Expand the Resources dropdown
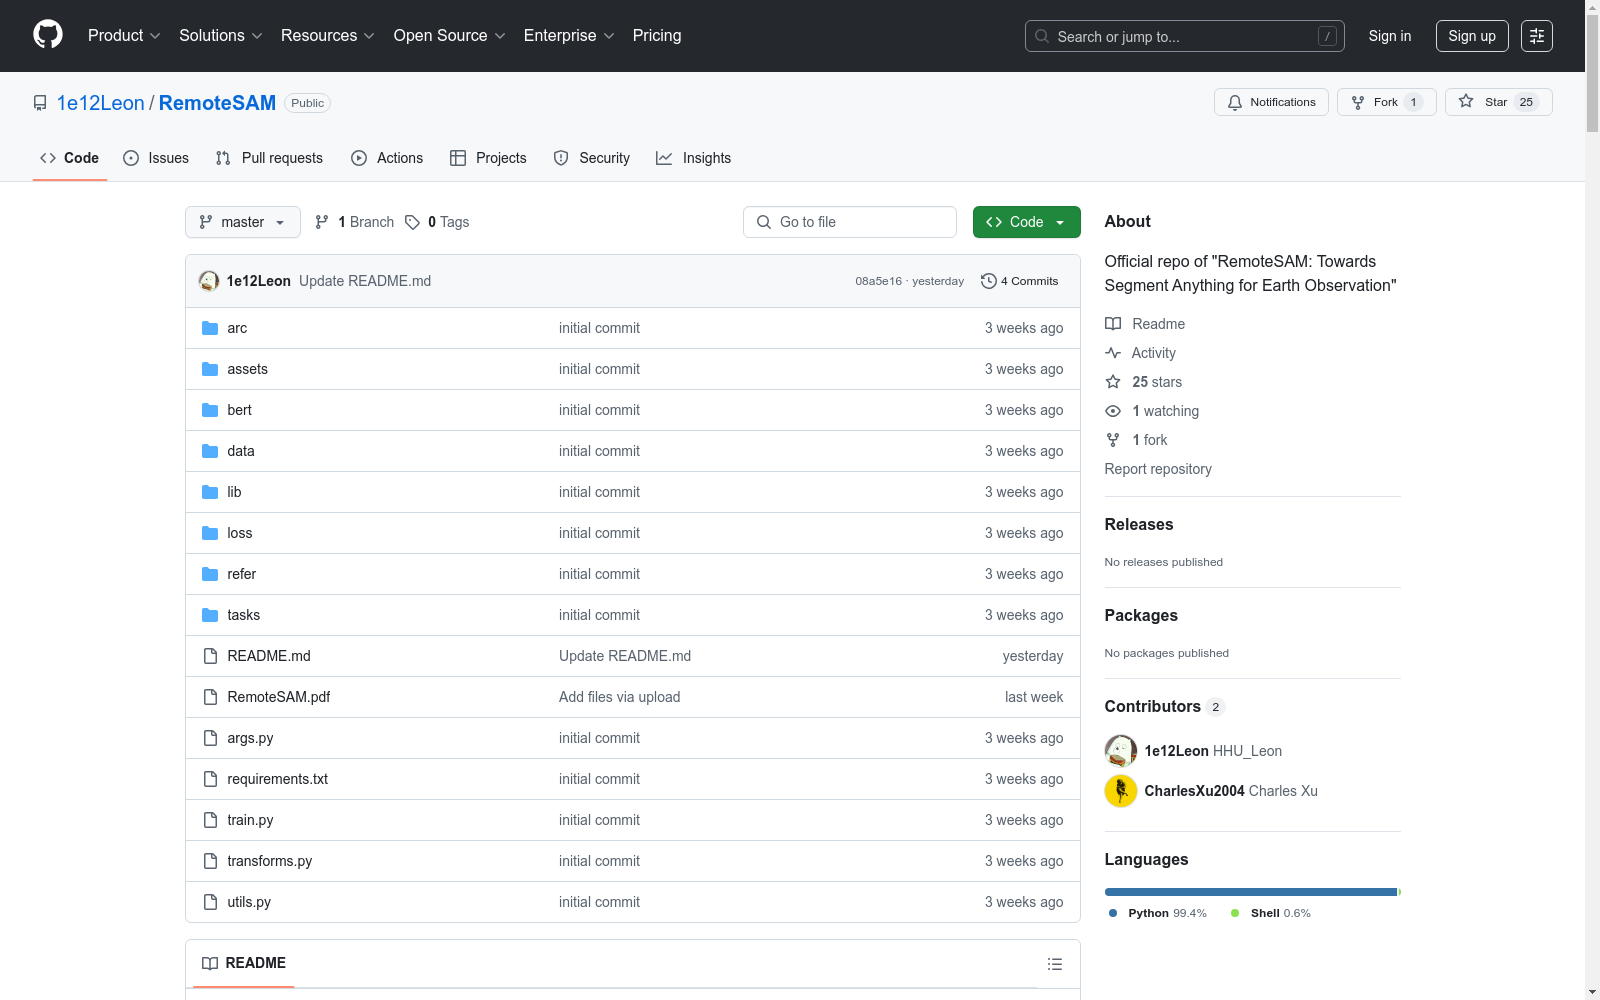 [x=328, y=36]
